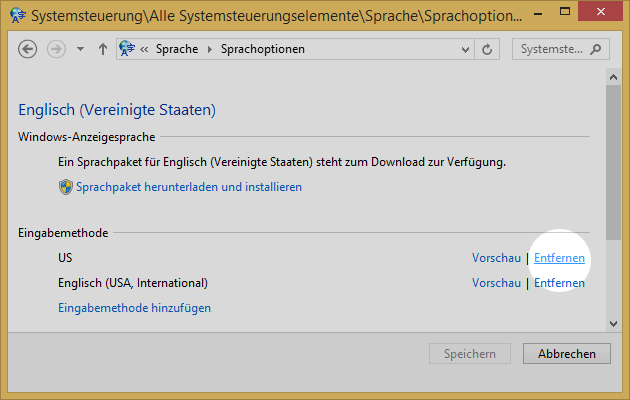Refresh the Sprachoptionen page
Screen dimensions: 630x400
[487, 49]
